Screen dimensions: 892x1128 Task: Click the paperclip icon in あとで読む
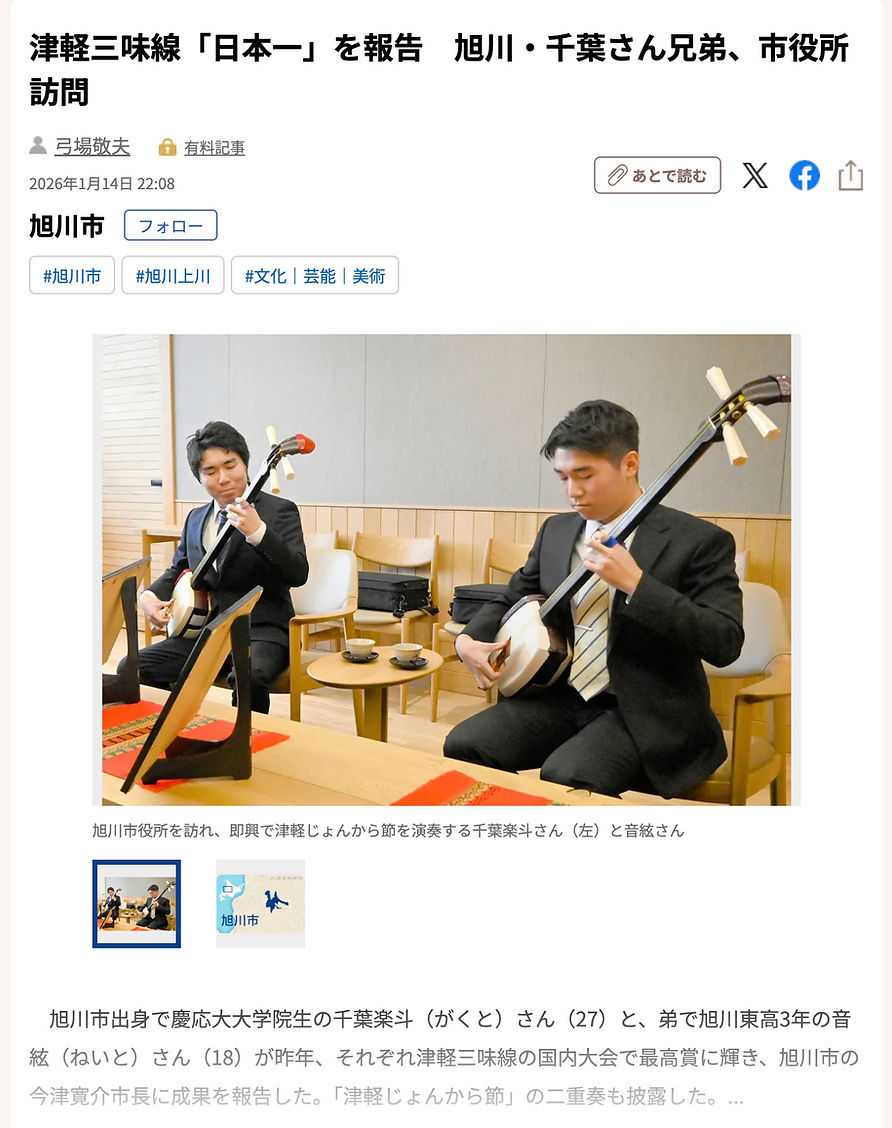point(617,176)
